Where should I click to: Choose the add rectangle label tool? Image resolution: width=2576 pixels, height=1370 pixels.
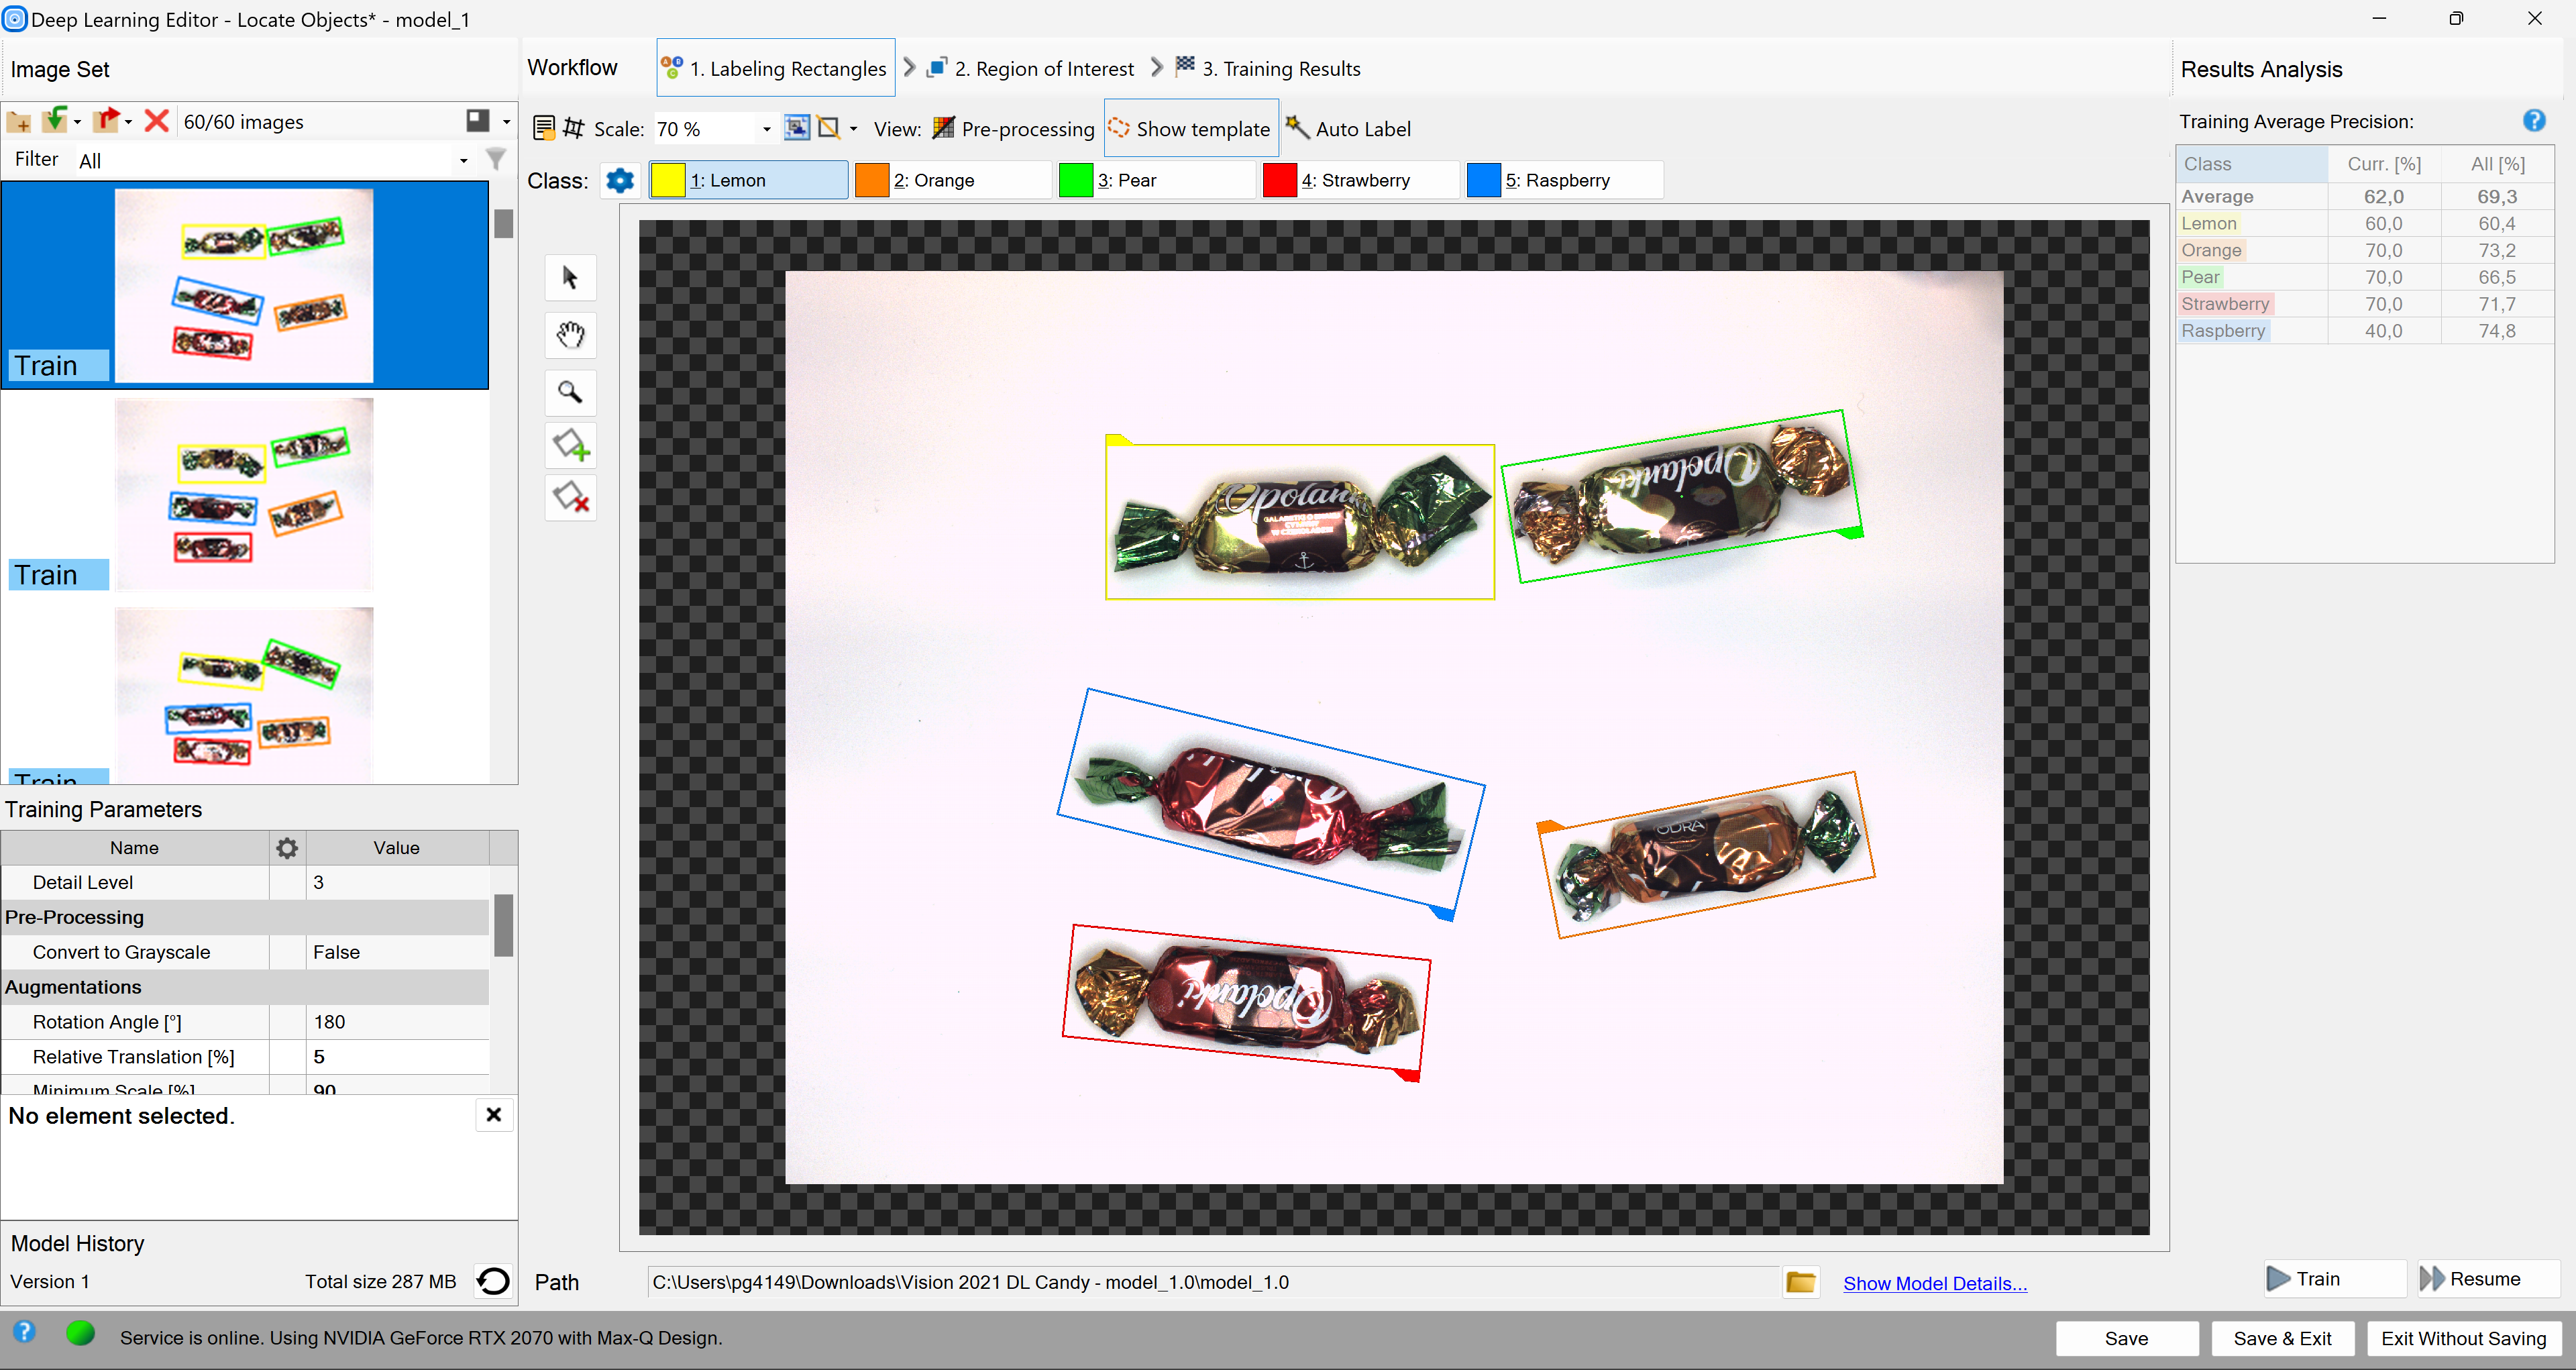[x=571, y=445]
